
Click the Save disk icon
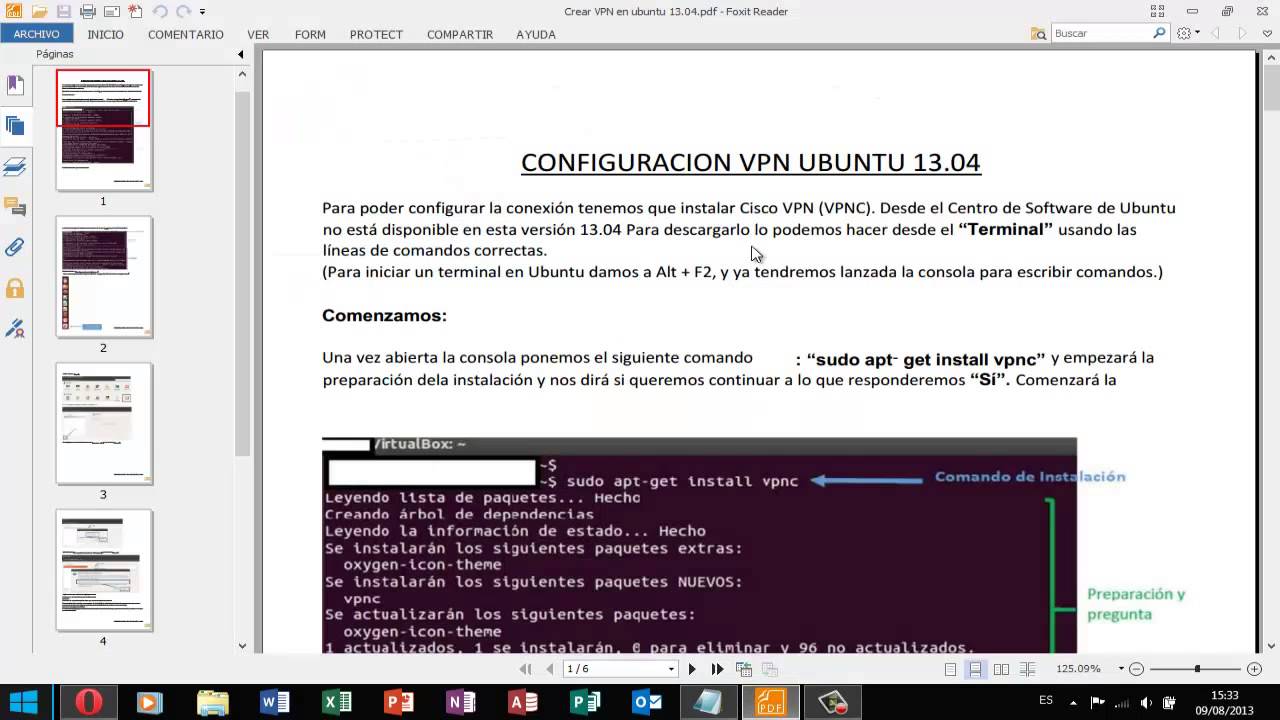coord(63,12)
